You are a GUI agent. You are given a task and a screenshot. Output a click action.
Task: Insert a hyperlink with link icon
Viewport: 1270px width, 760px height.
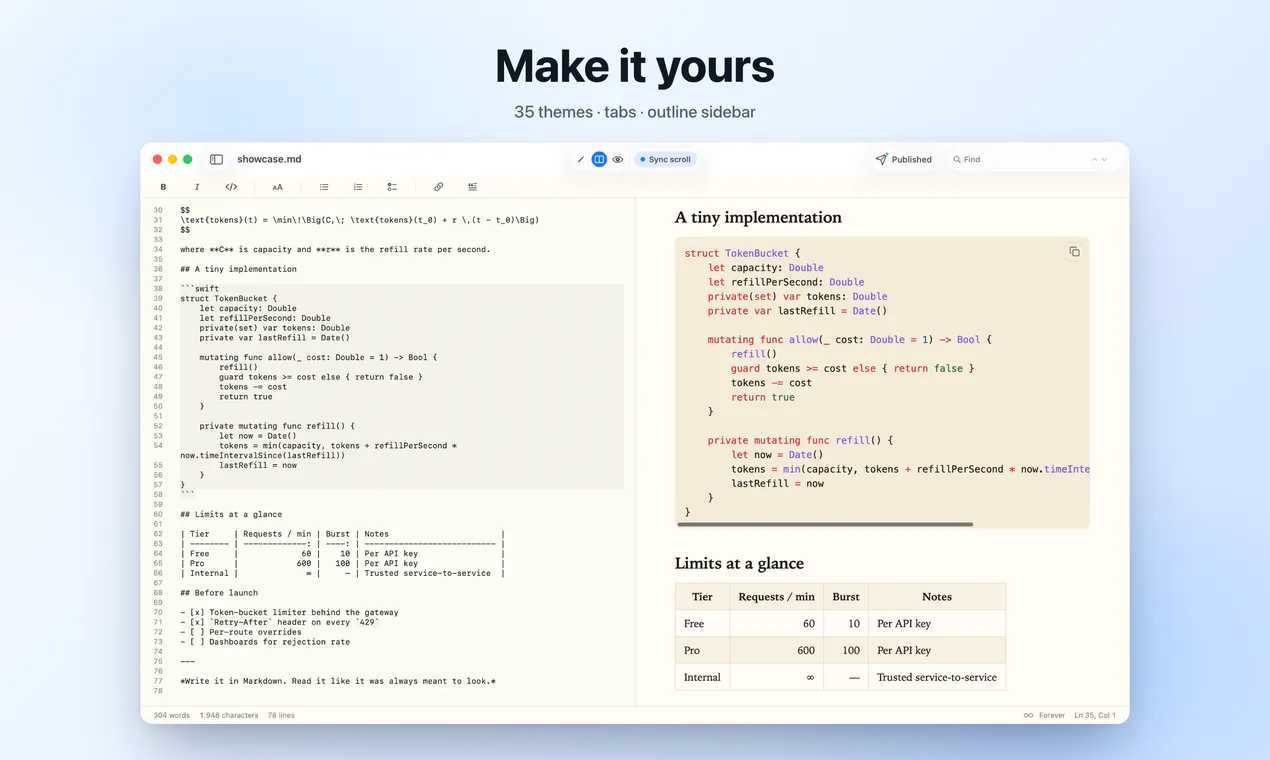(x=438, y=187)
